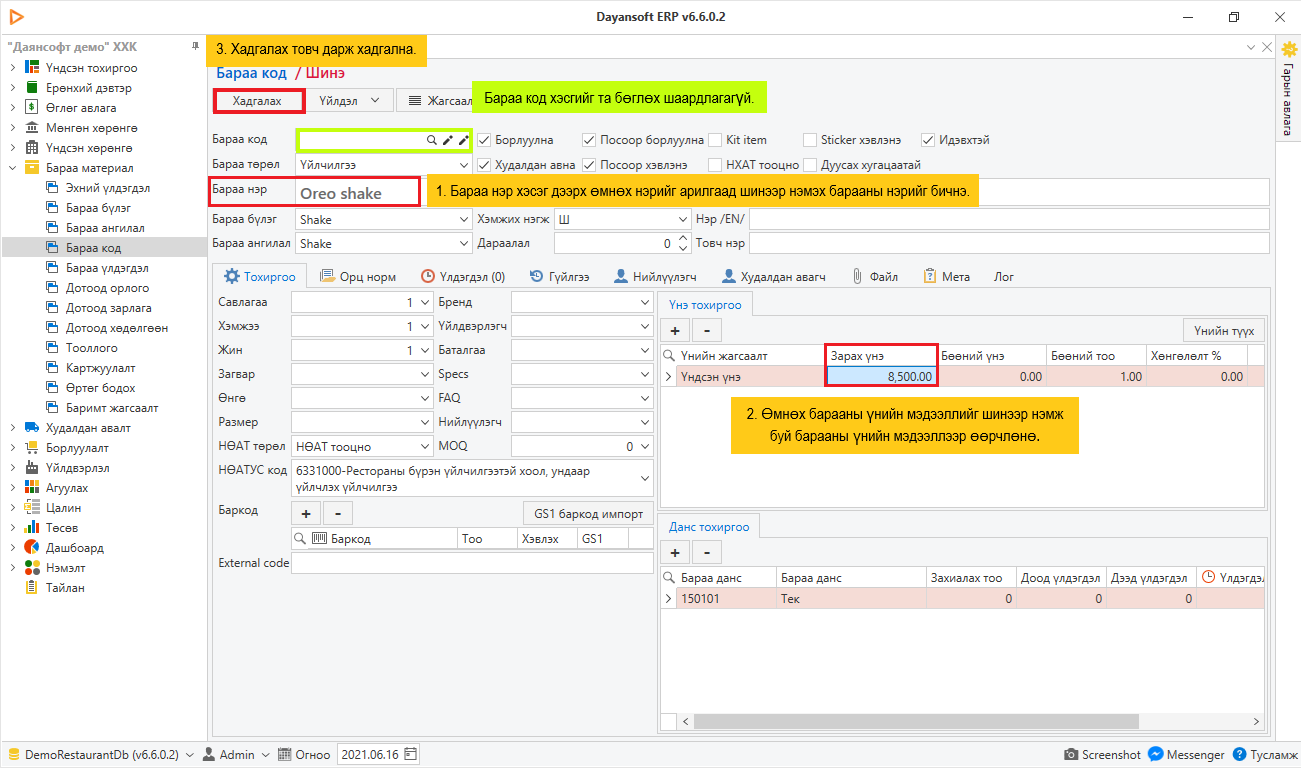Image resolution: width=1301 pixels, height=768 pixels.
Task: Open Messenger from status bar
Action: click(x=1186, y=755)
